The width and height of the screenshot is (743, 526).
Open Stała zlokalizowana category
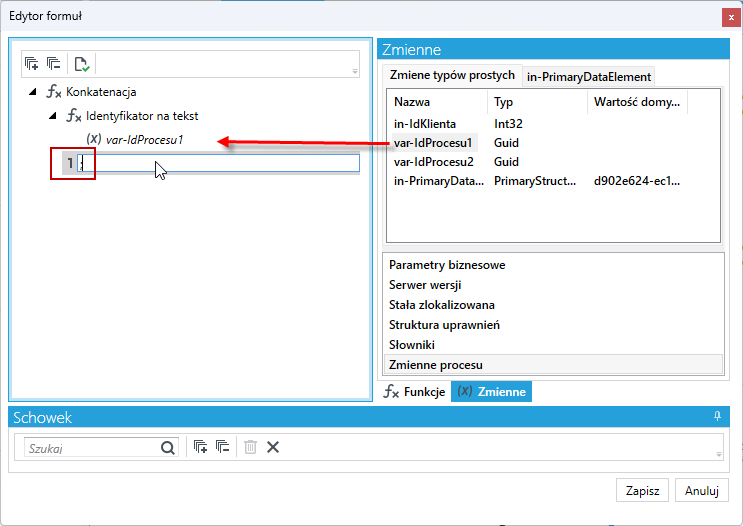[442, 305]
